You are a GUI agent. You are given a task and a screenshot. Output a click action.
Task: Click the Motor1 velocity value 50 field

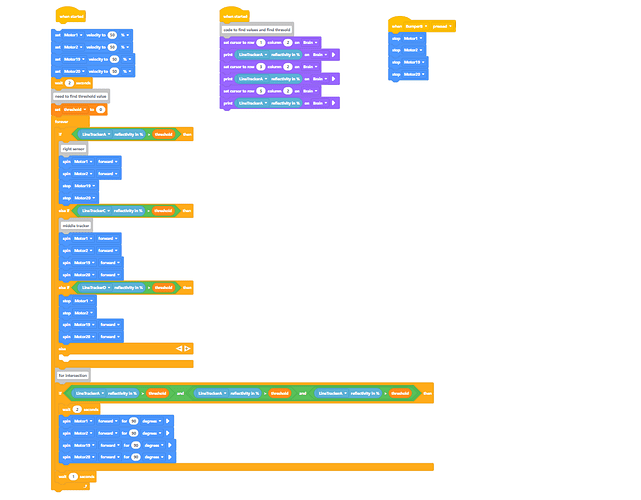coord(112,35)
